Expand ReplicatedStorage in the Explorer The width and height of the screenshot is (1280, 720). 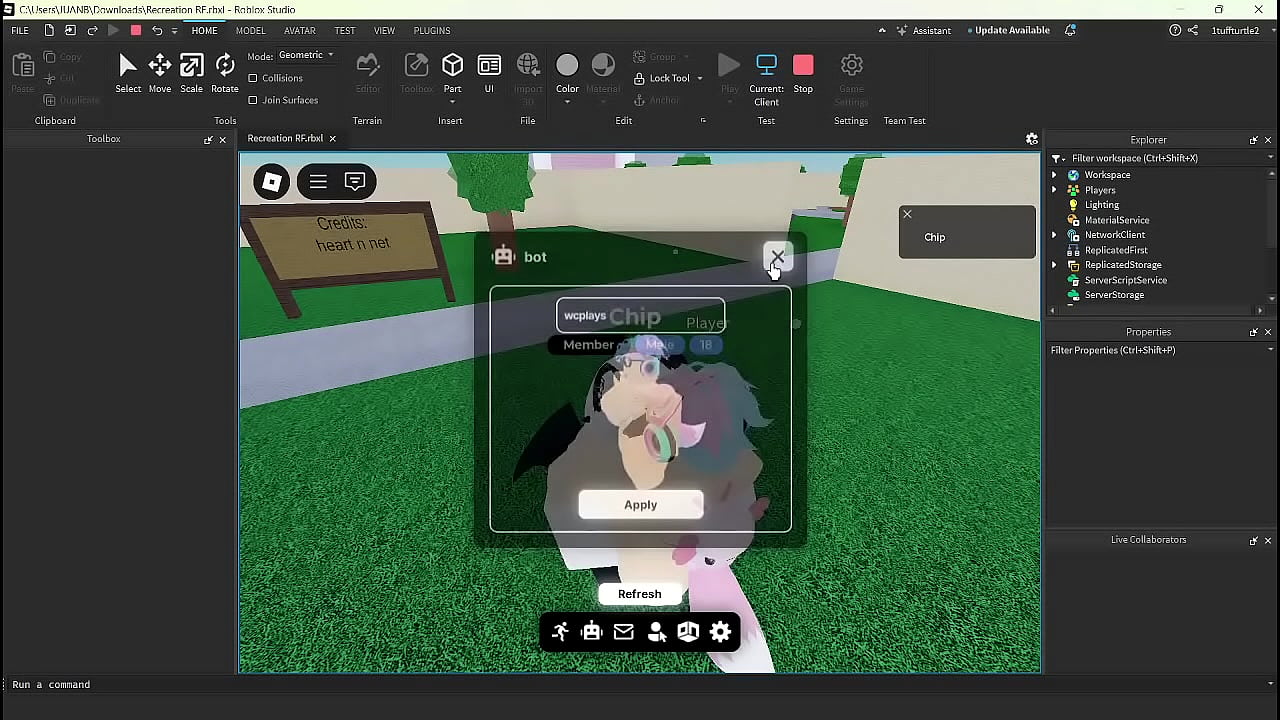[1053, 264]
